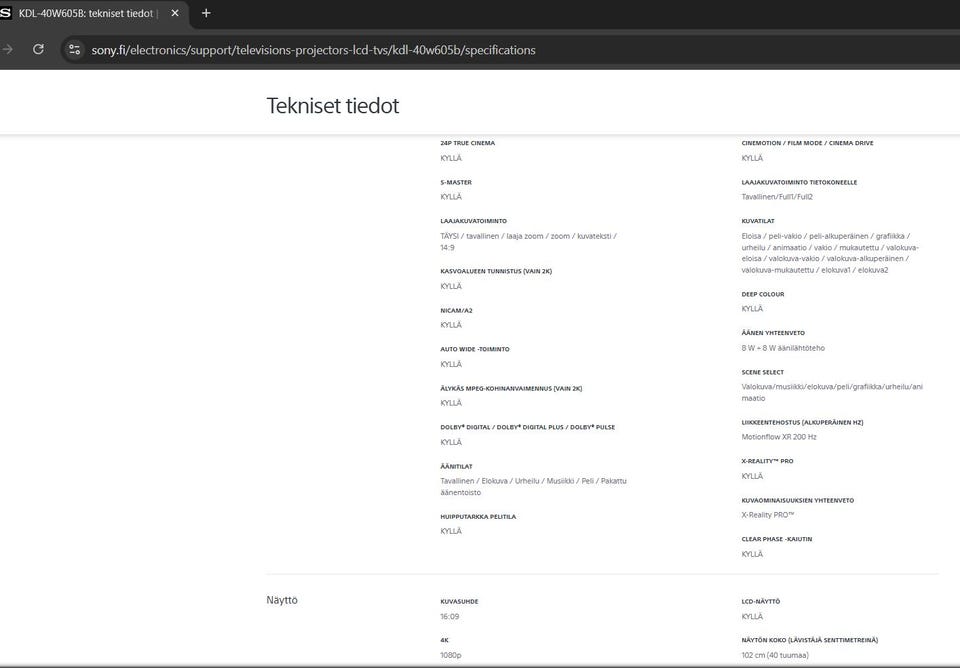Click the NICAM/A2 label

[x=456, y=310]
